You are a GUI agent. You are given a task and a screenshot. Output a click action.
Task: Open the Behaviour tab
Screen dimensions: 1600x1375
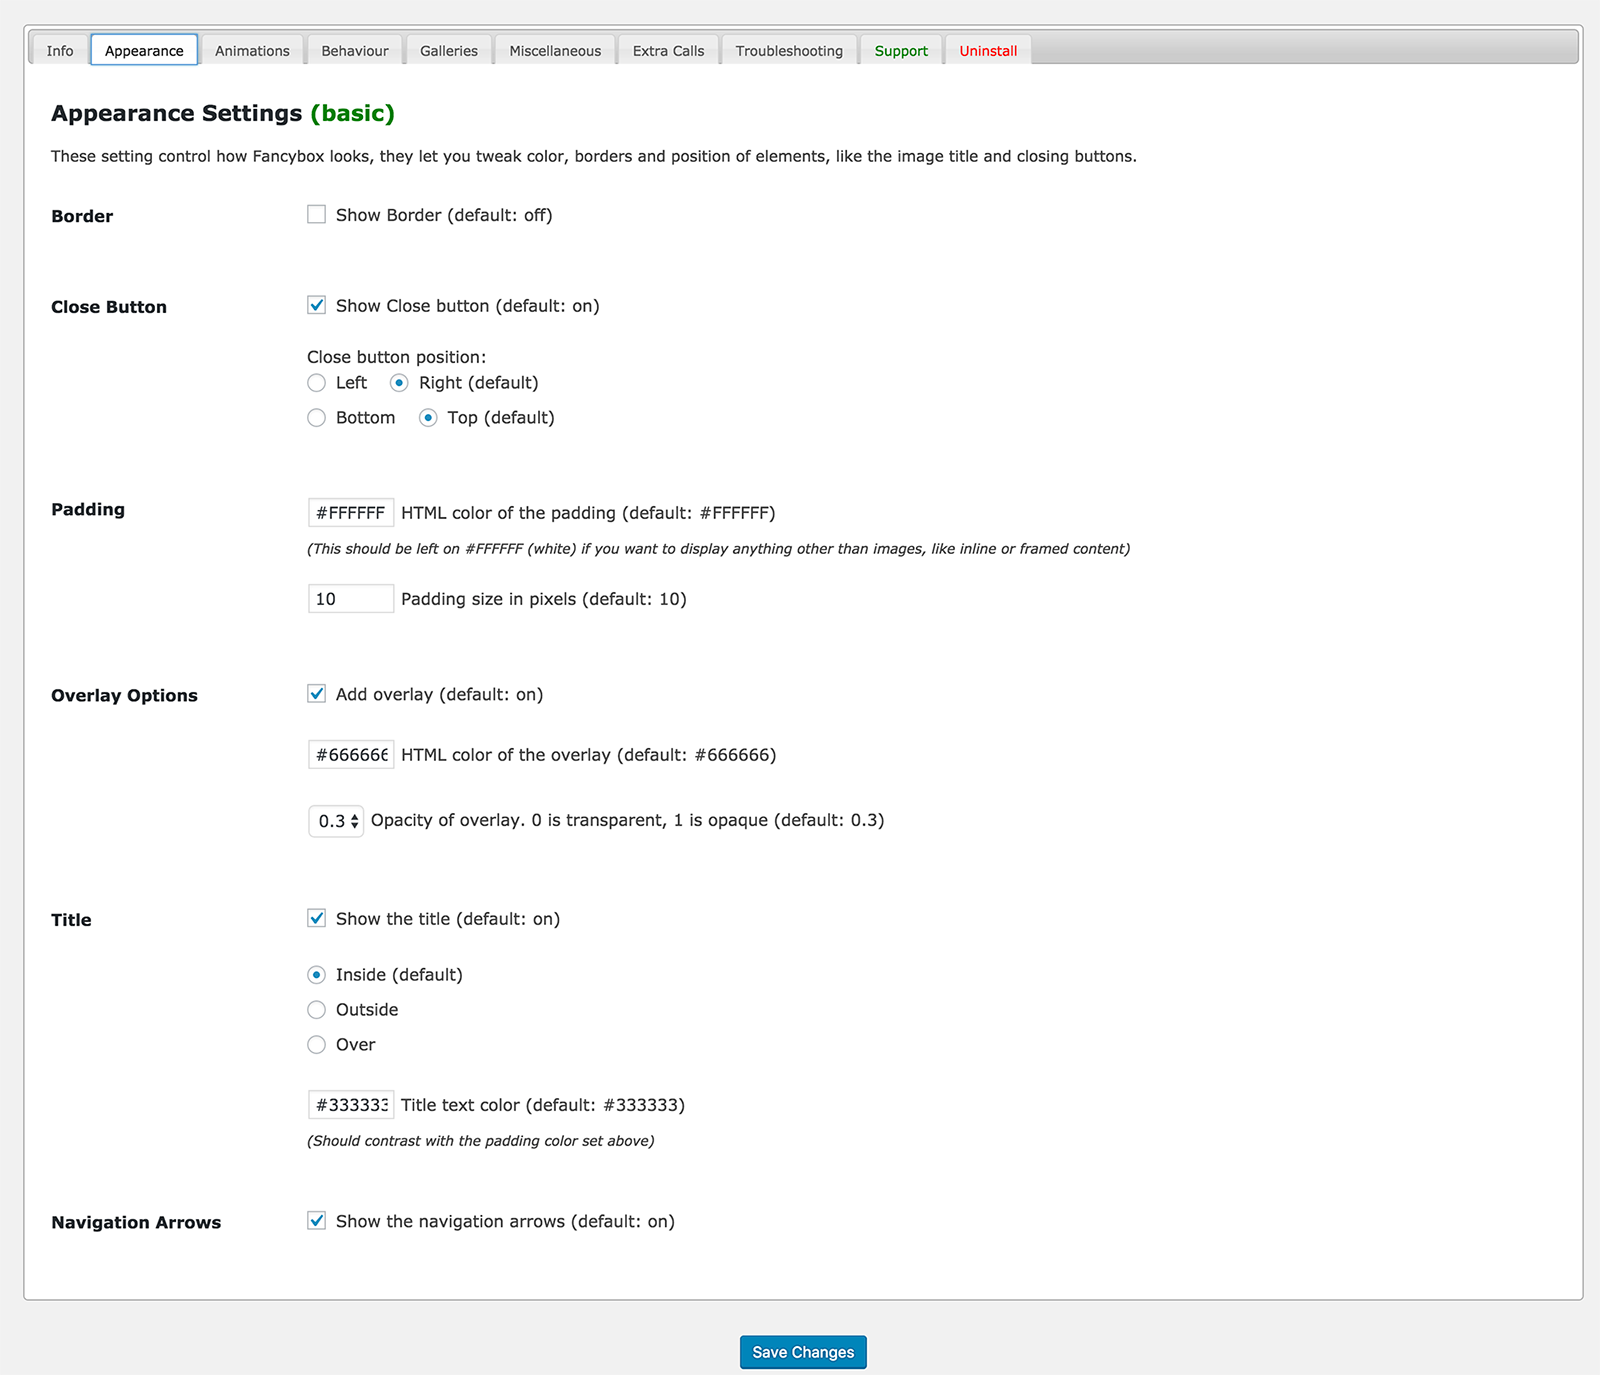[355, 51]
